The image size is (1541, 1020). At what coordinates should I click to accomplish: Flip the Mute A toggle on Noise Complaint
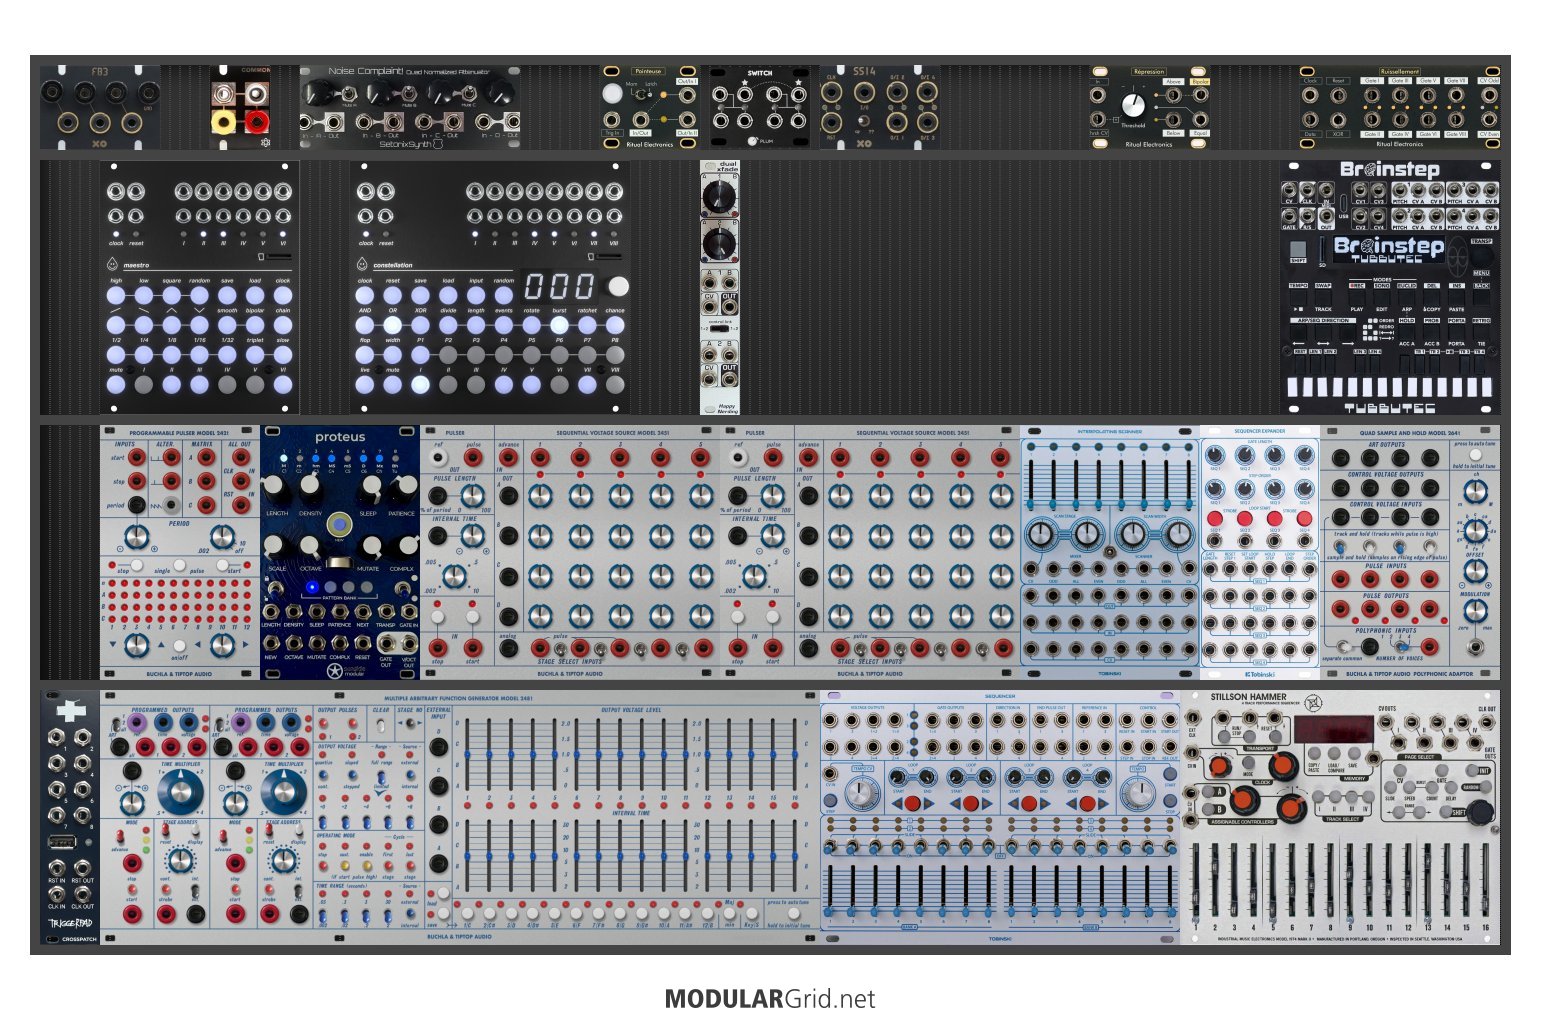349,94
